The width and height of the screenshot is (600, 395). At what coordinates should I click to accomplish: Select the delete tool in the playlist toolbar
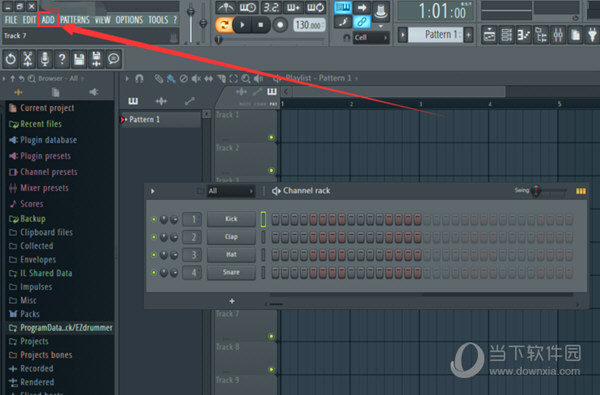184,78
